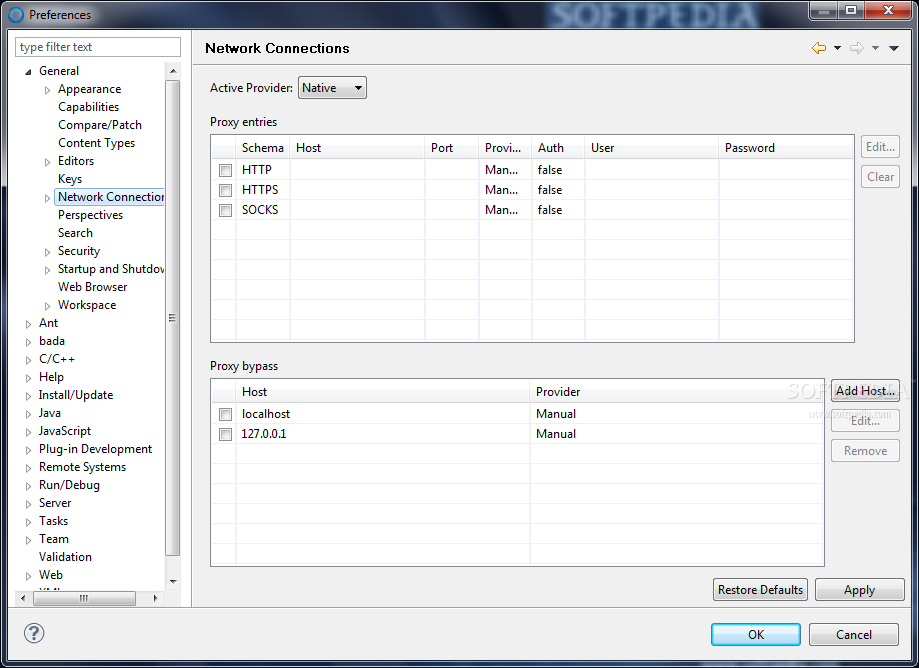Click Edit... button beside Proxy entries
The height and width of the screenshot is (668, 919).
point(880,147)
